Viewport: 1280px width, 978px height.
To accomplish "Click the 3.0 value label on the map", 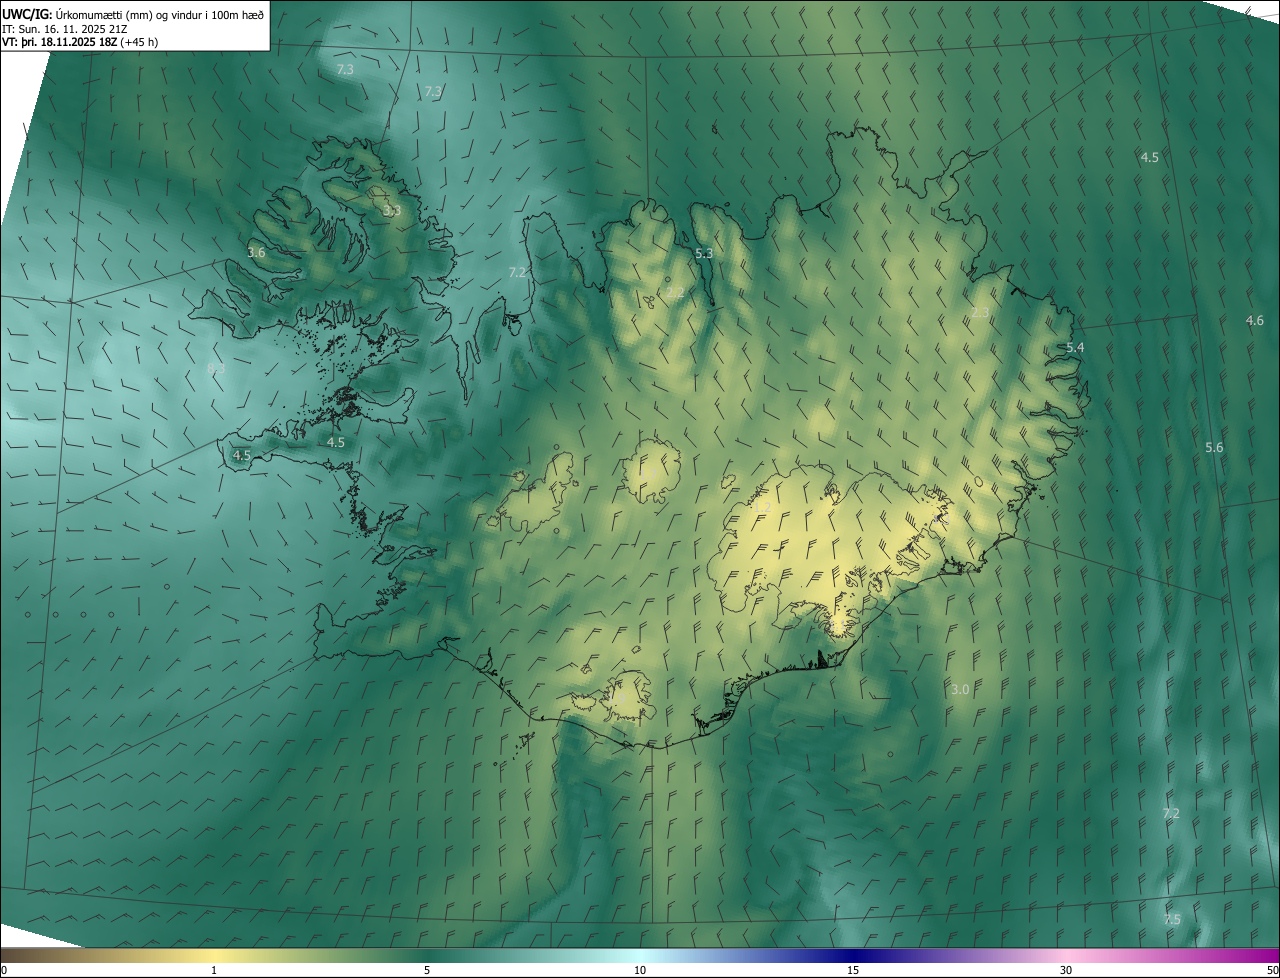I will click(x=960, y=690).
